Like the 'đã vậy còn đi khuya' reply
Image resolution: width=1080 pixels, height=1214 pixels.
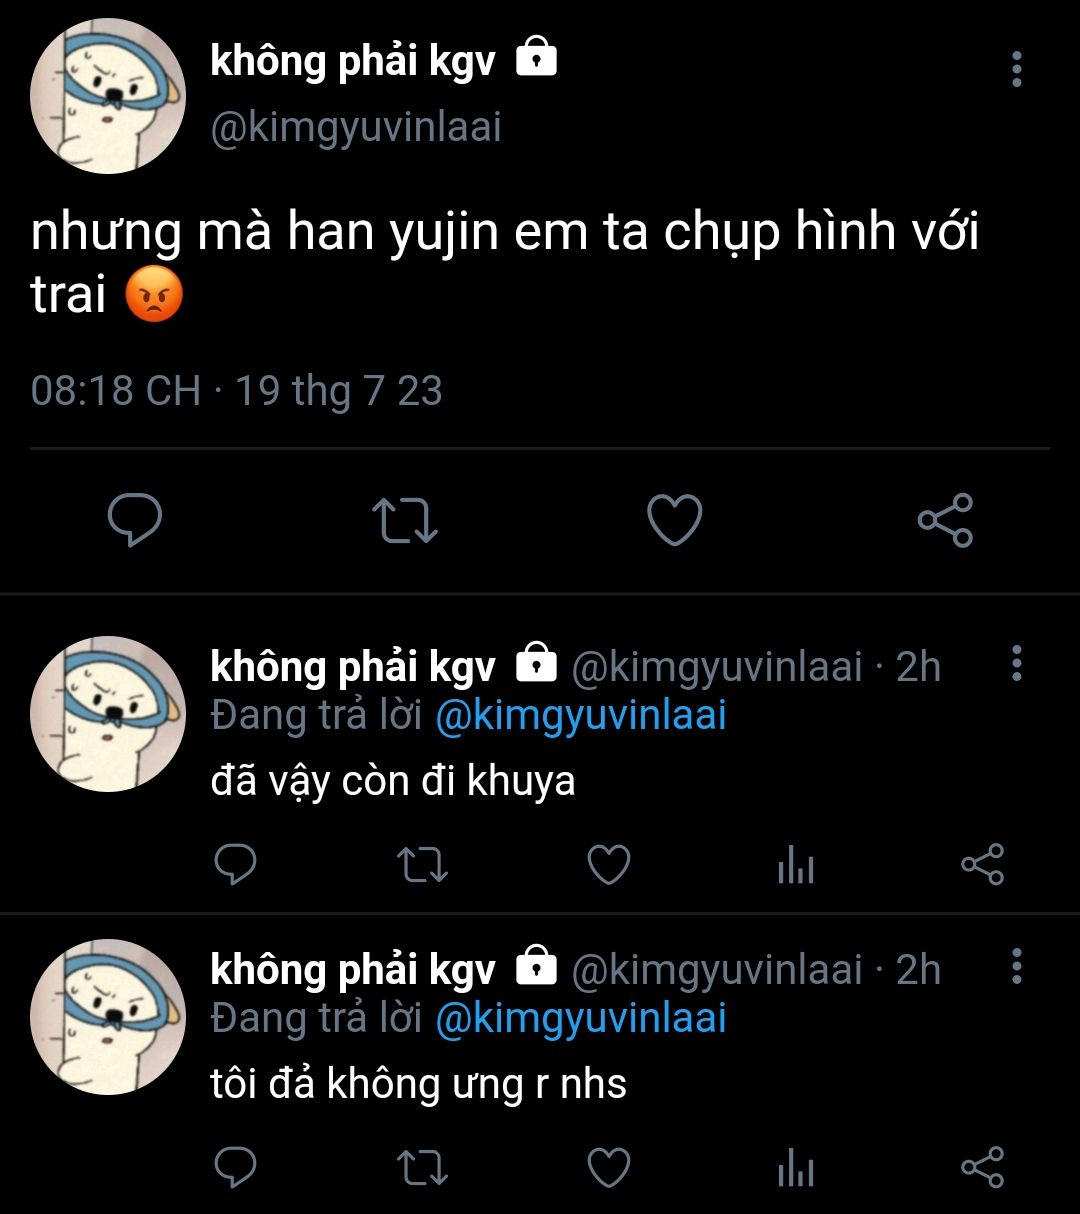[608, 865]
